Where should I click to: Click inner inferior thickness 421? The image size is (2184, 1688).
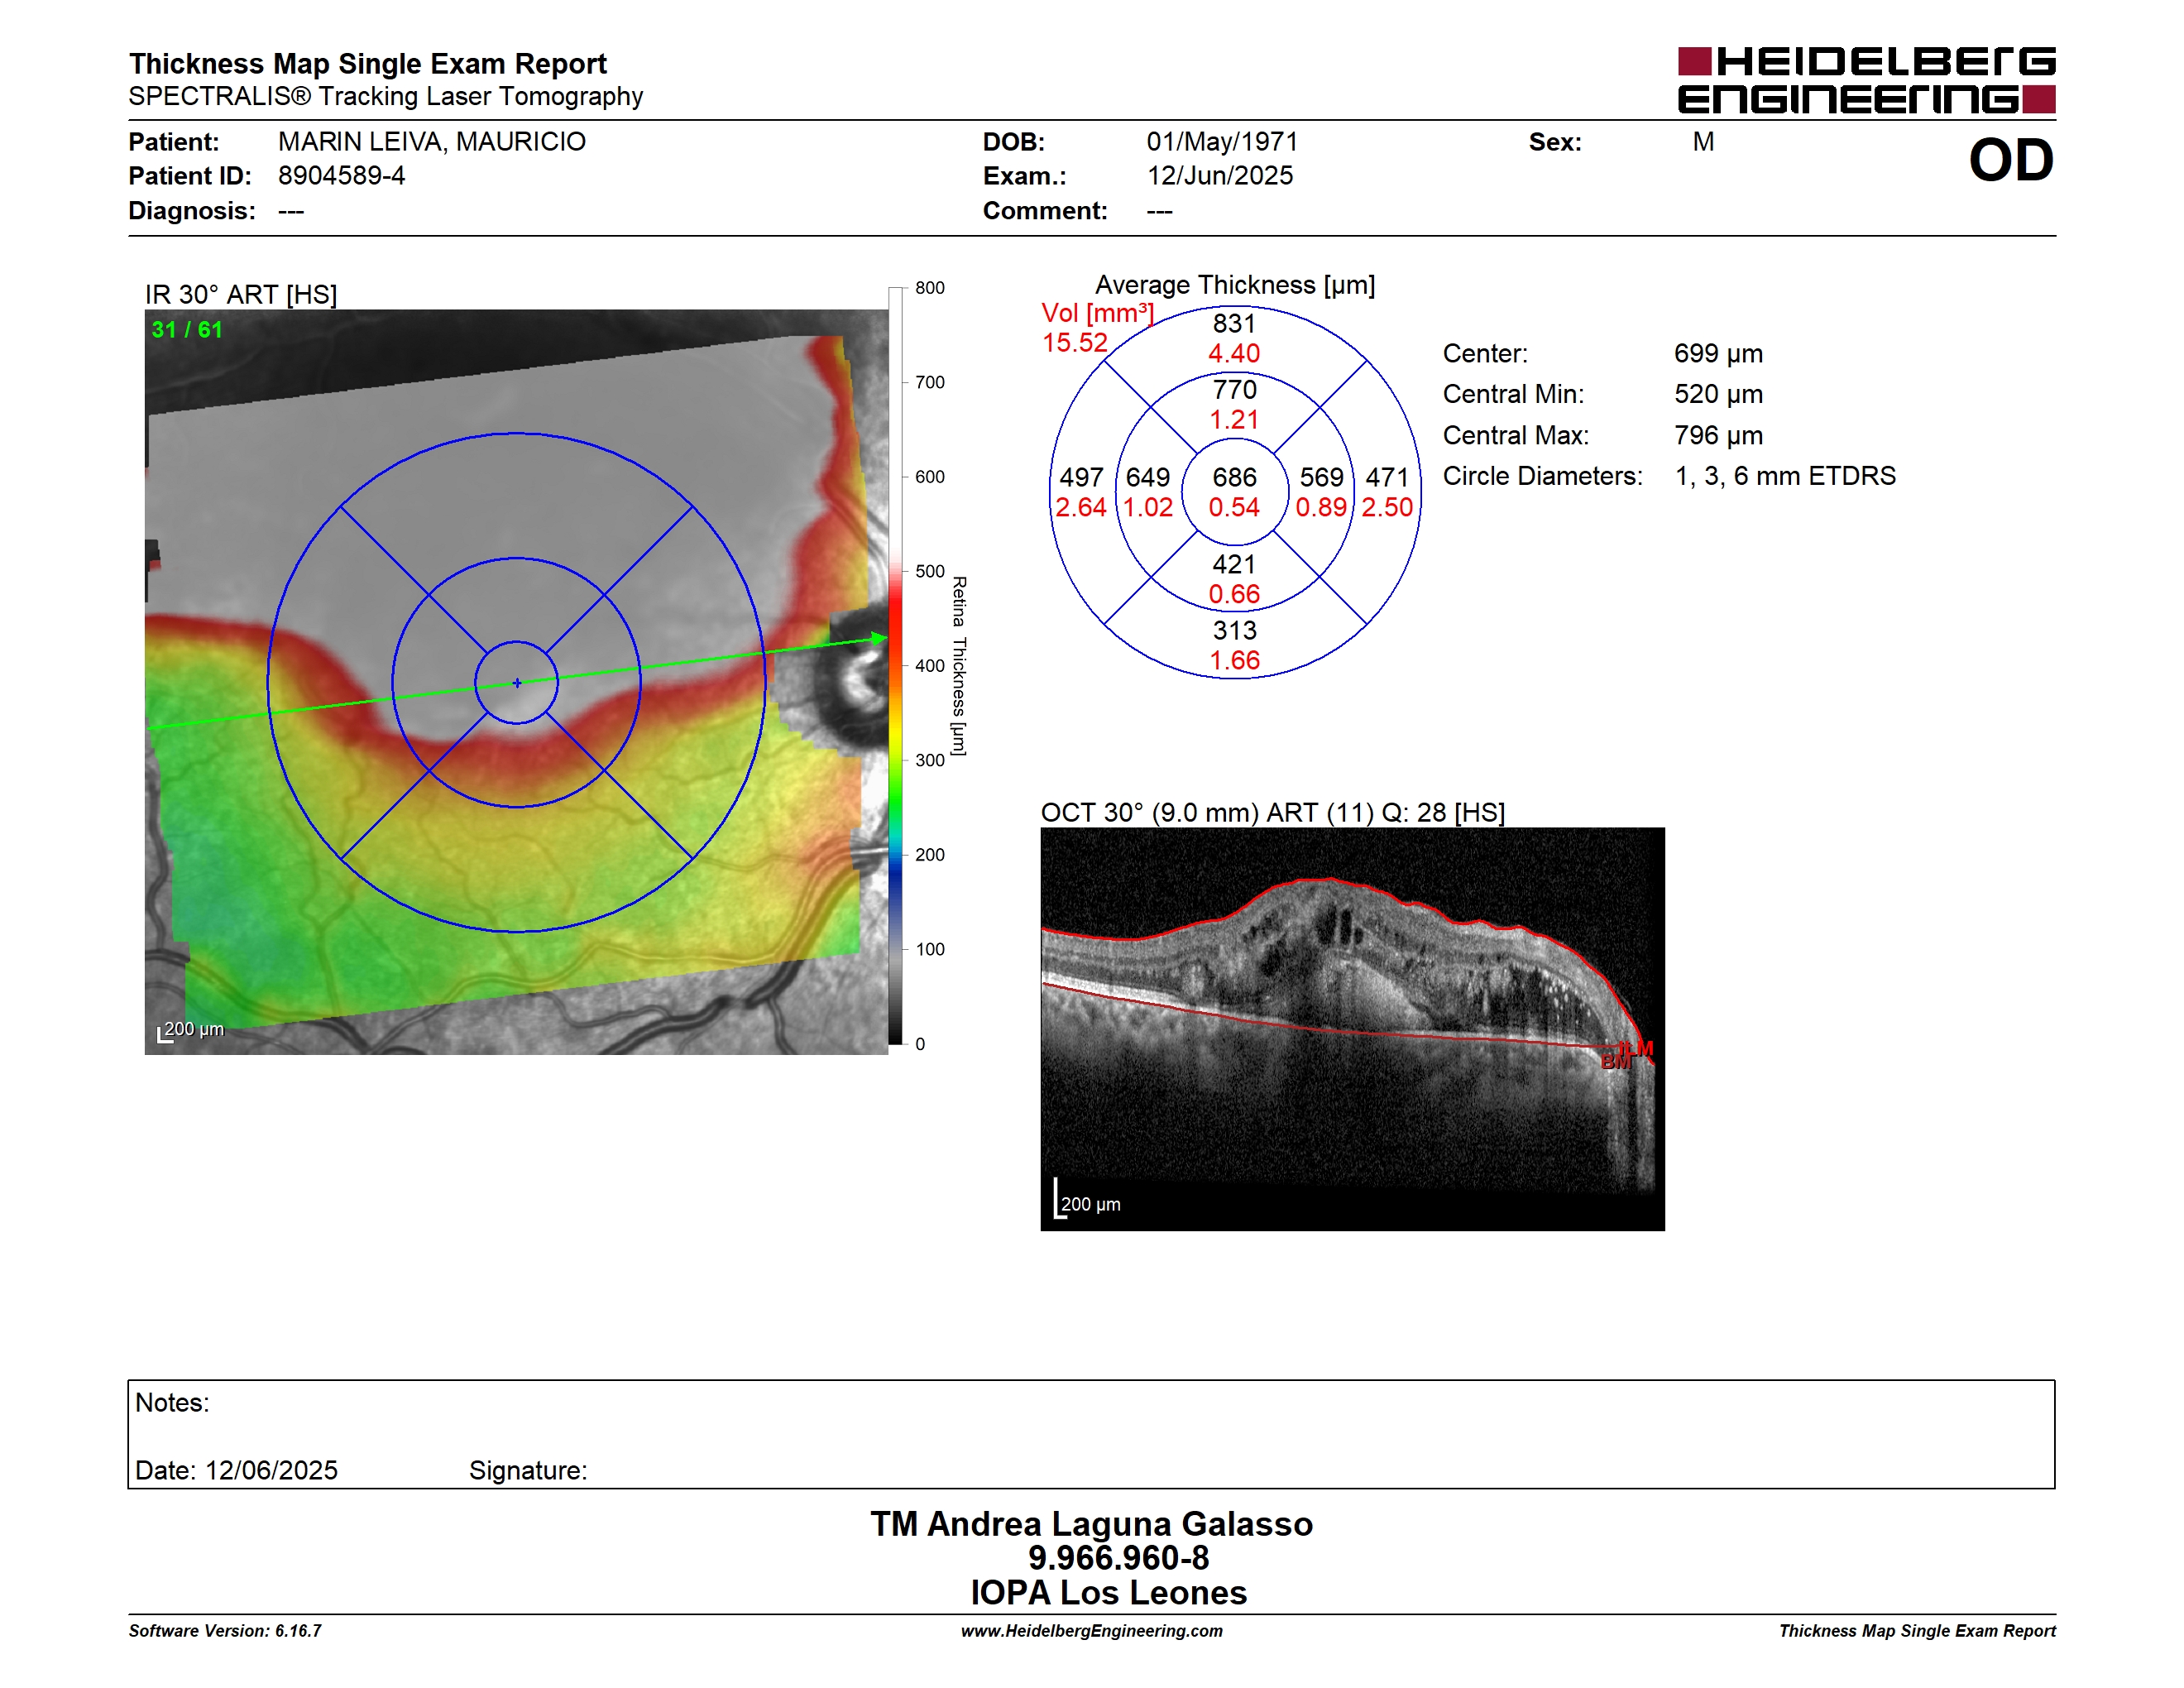[1234, 565]
